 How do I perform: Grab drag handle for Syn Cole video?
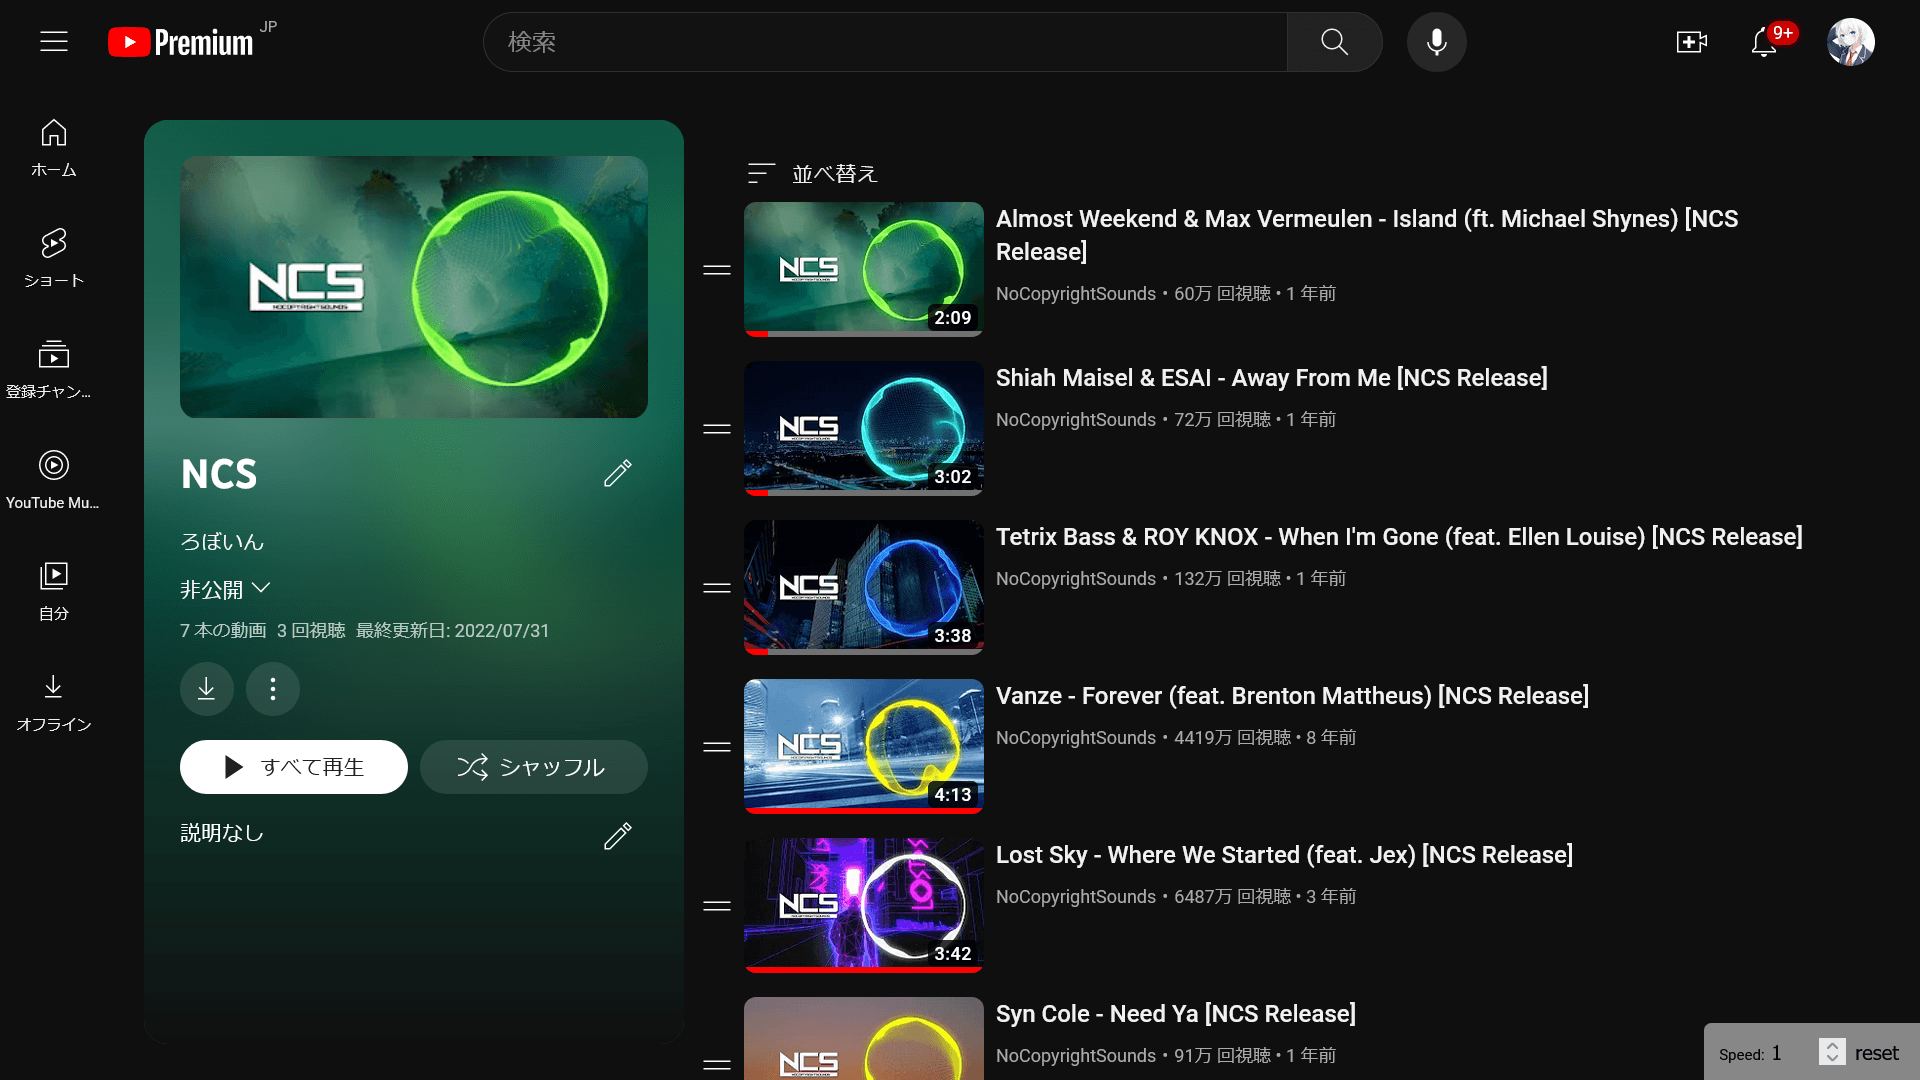pyautogui.click(x=717, y=1065)
